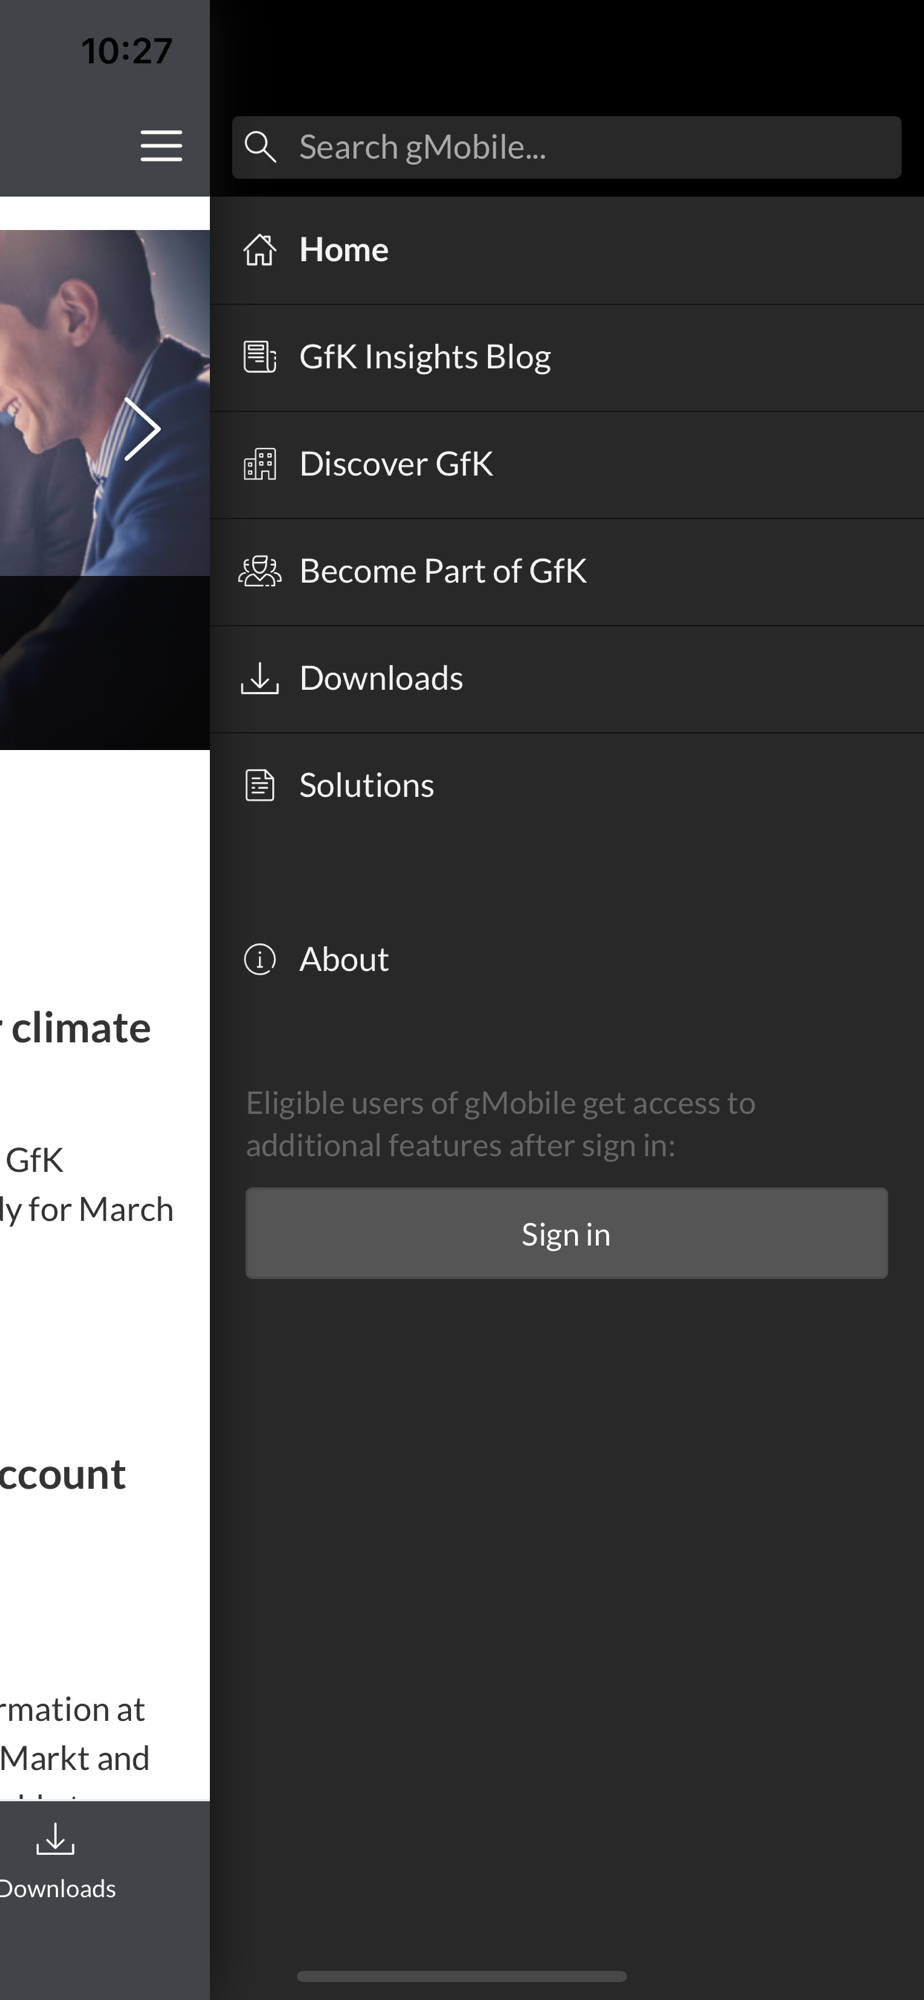Click the Discover GfK building icon
The height and width of the screenshot is (2000, 924).
260,464
